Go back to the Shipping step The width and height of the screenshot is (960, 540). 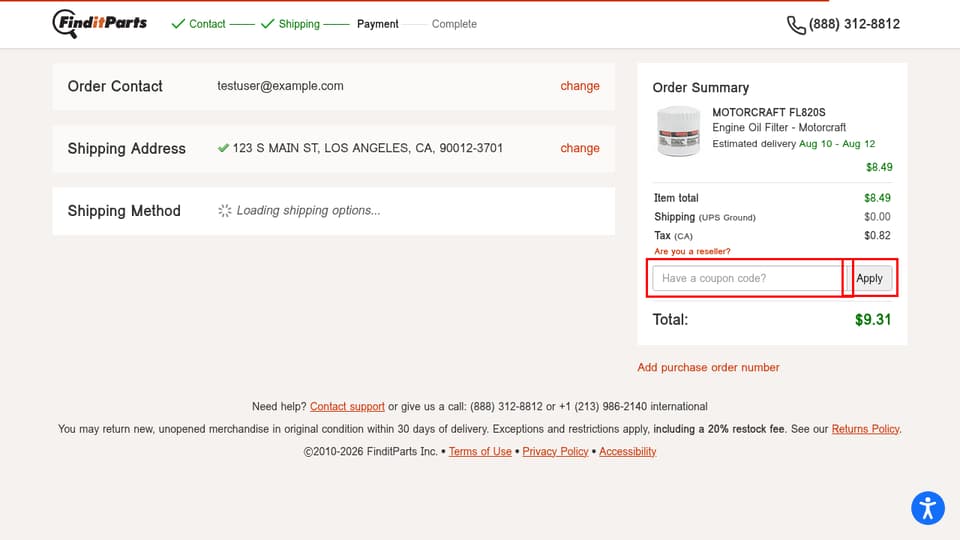299,24
